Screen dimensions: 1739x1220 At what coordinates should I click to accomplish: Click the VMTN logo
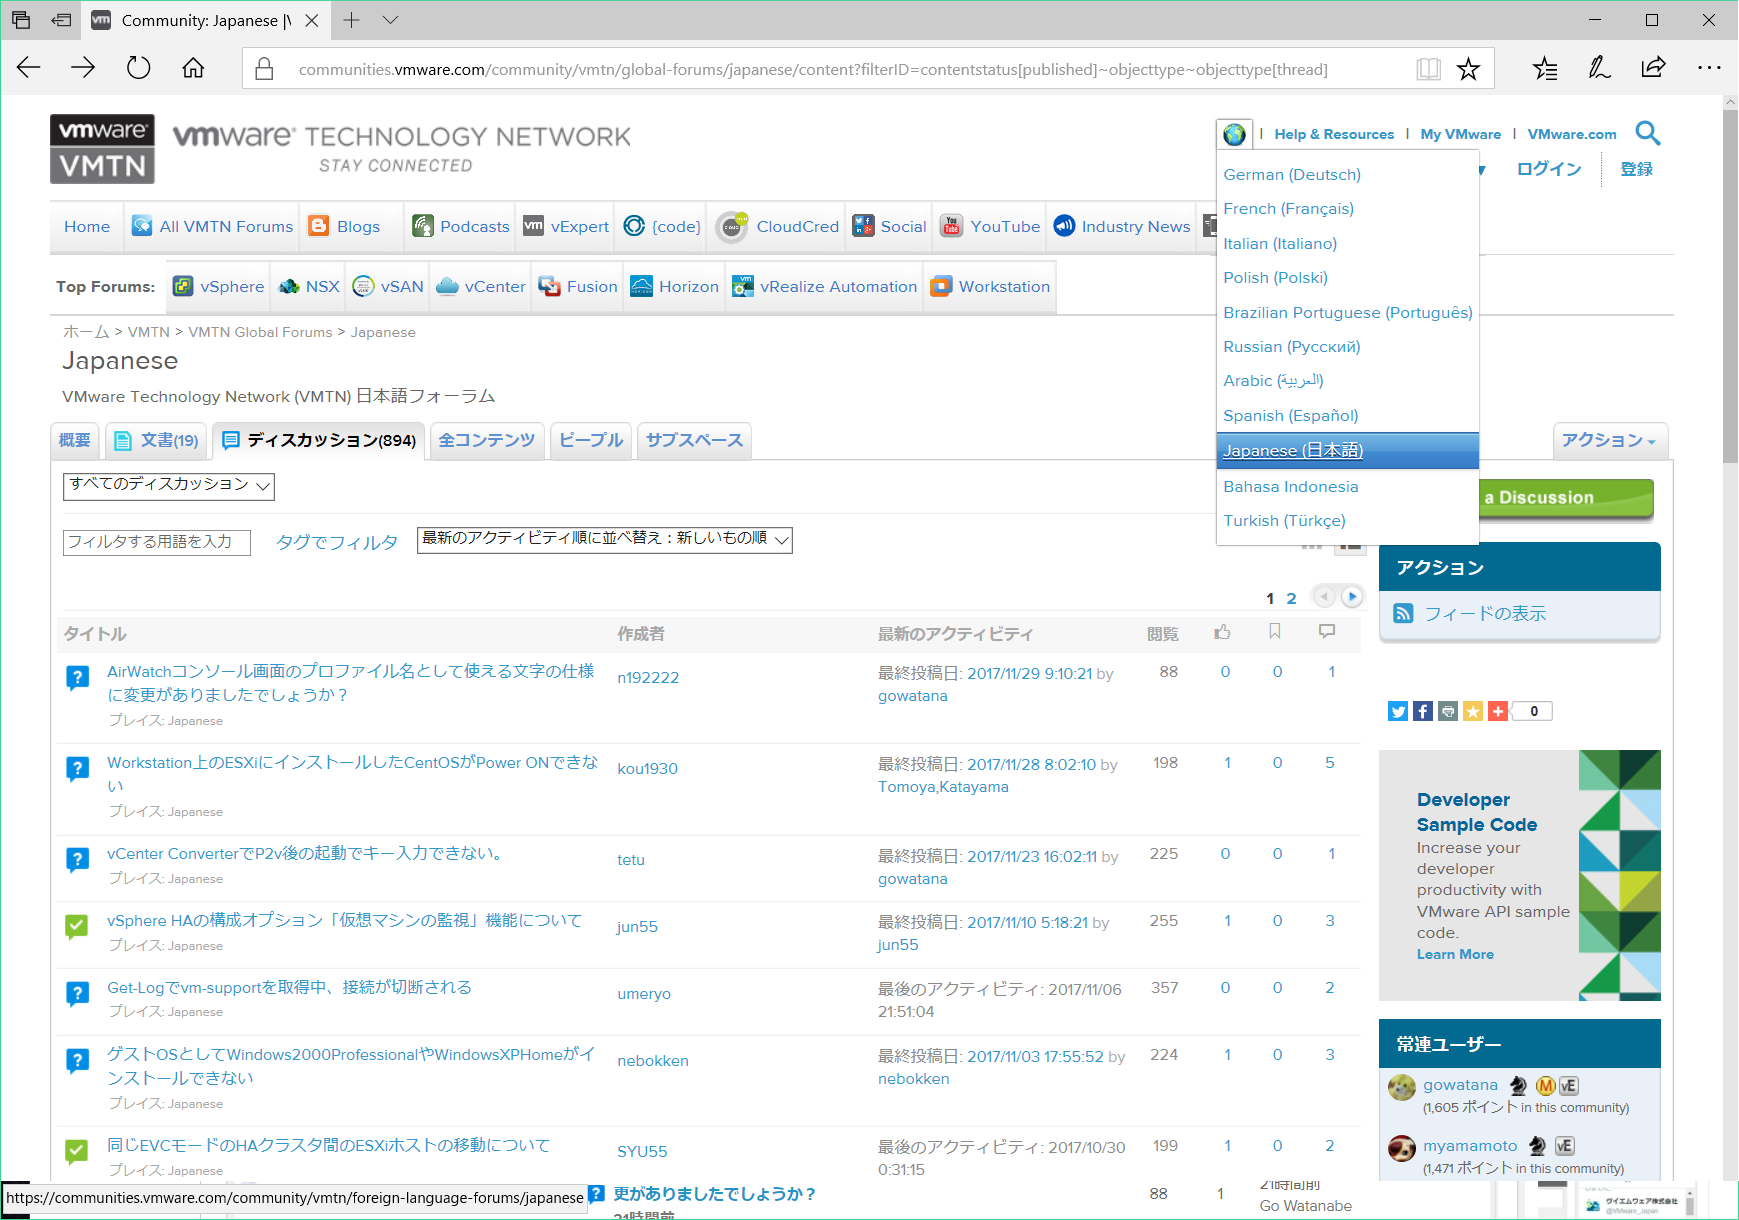coord(102,149)
